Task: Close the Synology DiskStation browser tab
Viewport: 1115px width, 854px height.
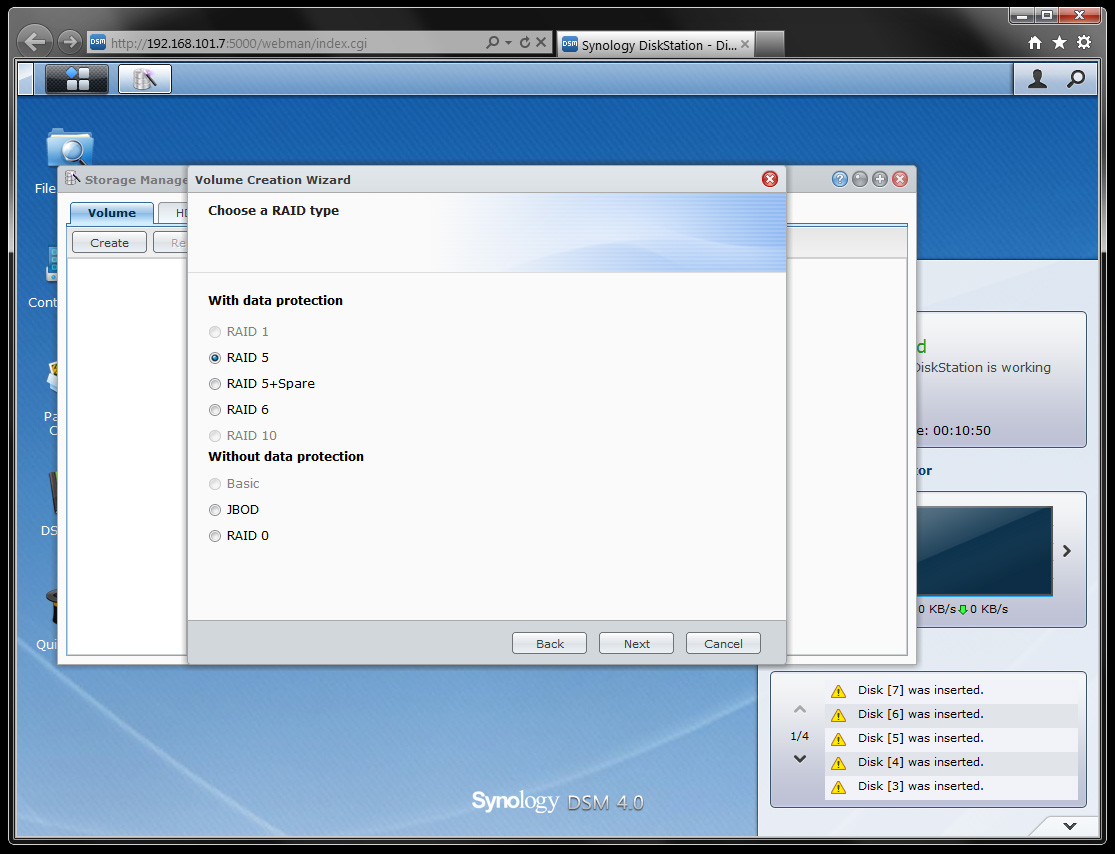Action: 745,44
